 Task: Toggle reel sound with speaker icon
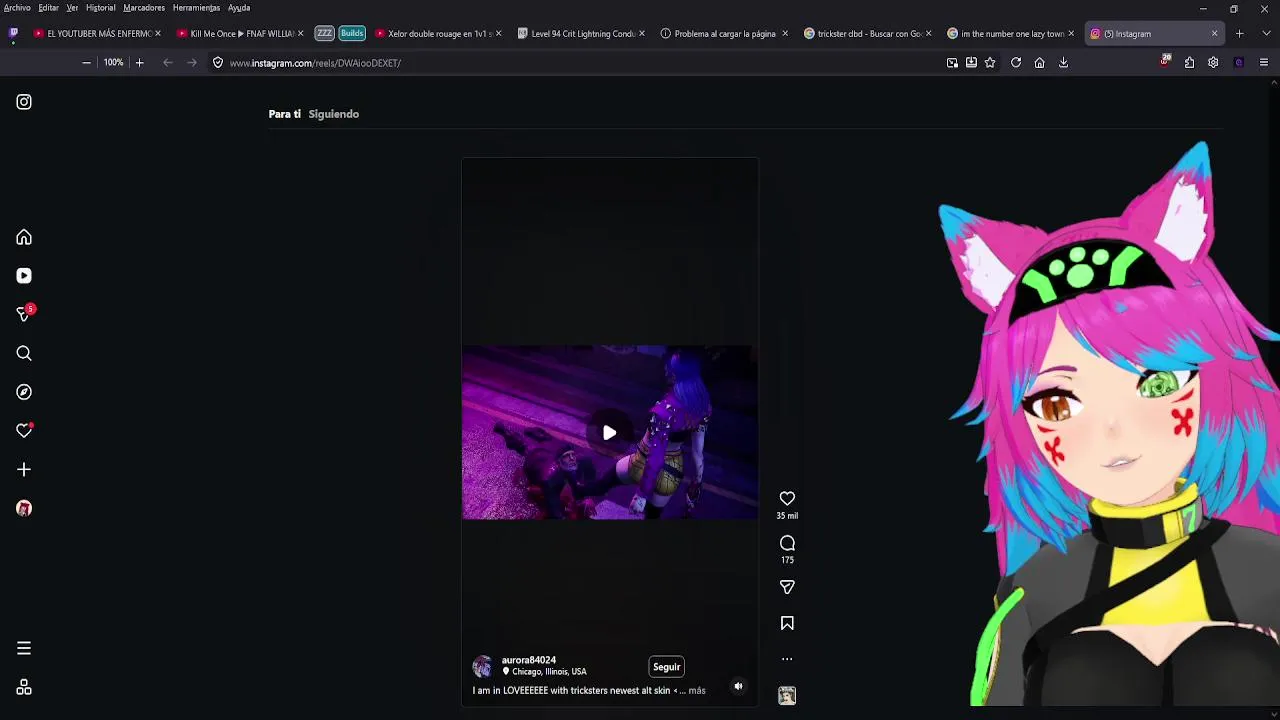pyautogui.click(x=738, y=686)
